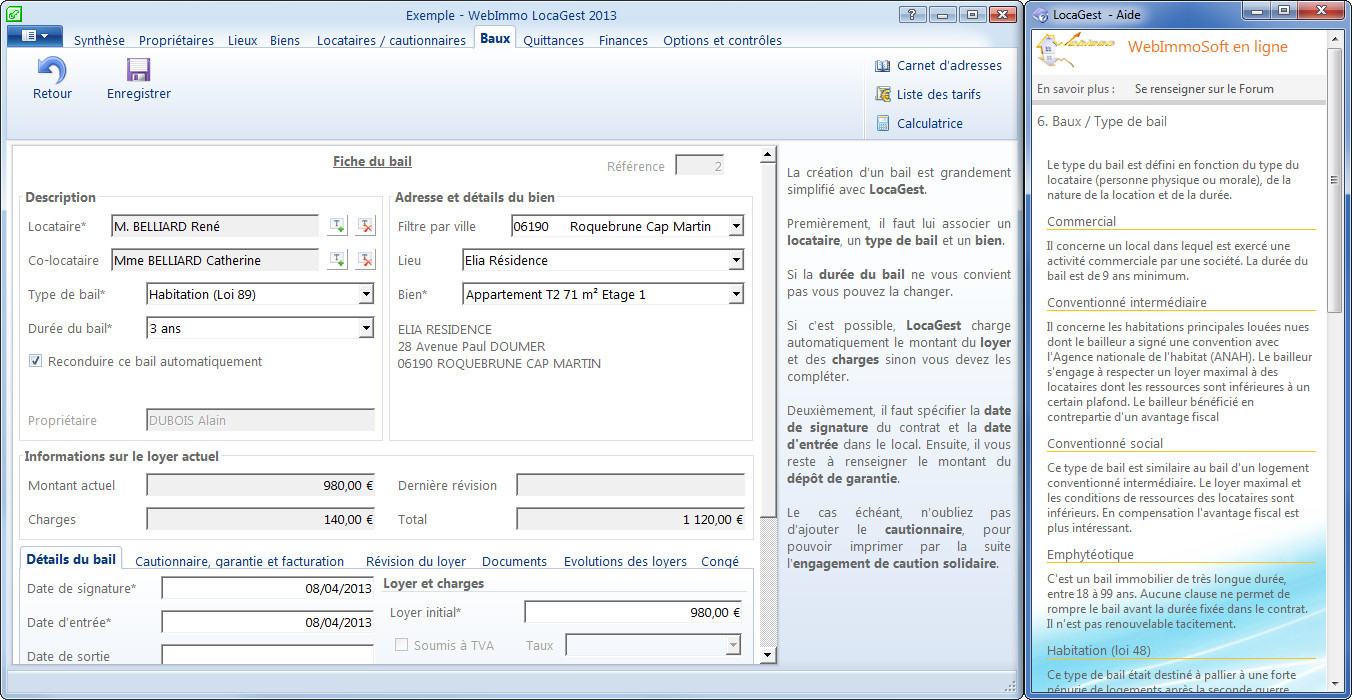Viewport: 1352px width, 700px height.
Task: Click the Co-locataire name field
Action: tap(215, 260)
